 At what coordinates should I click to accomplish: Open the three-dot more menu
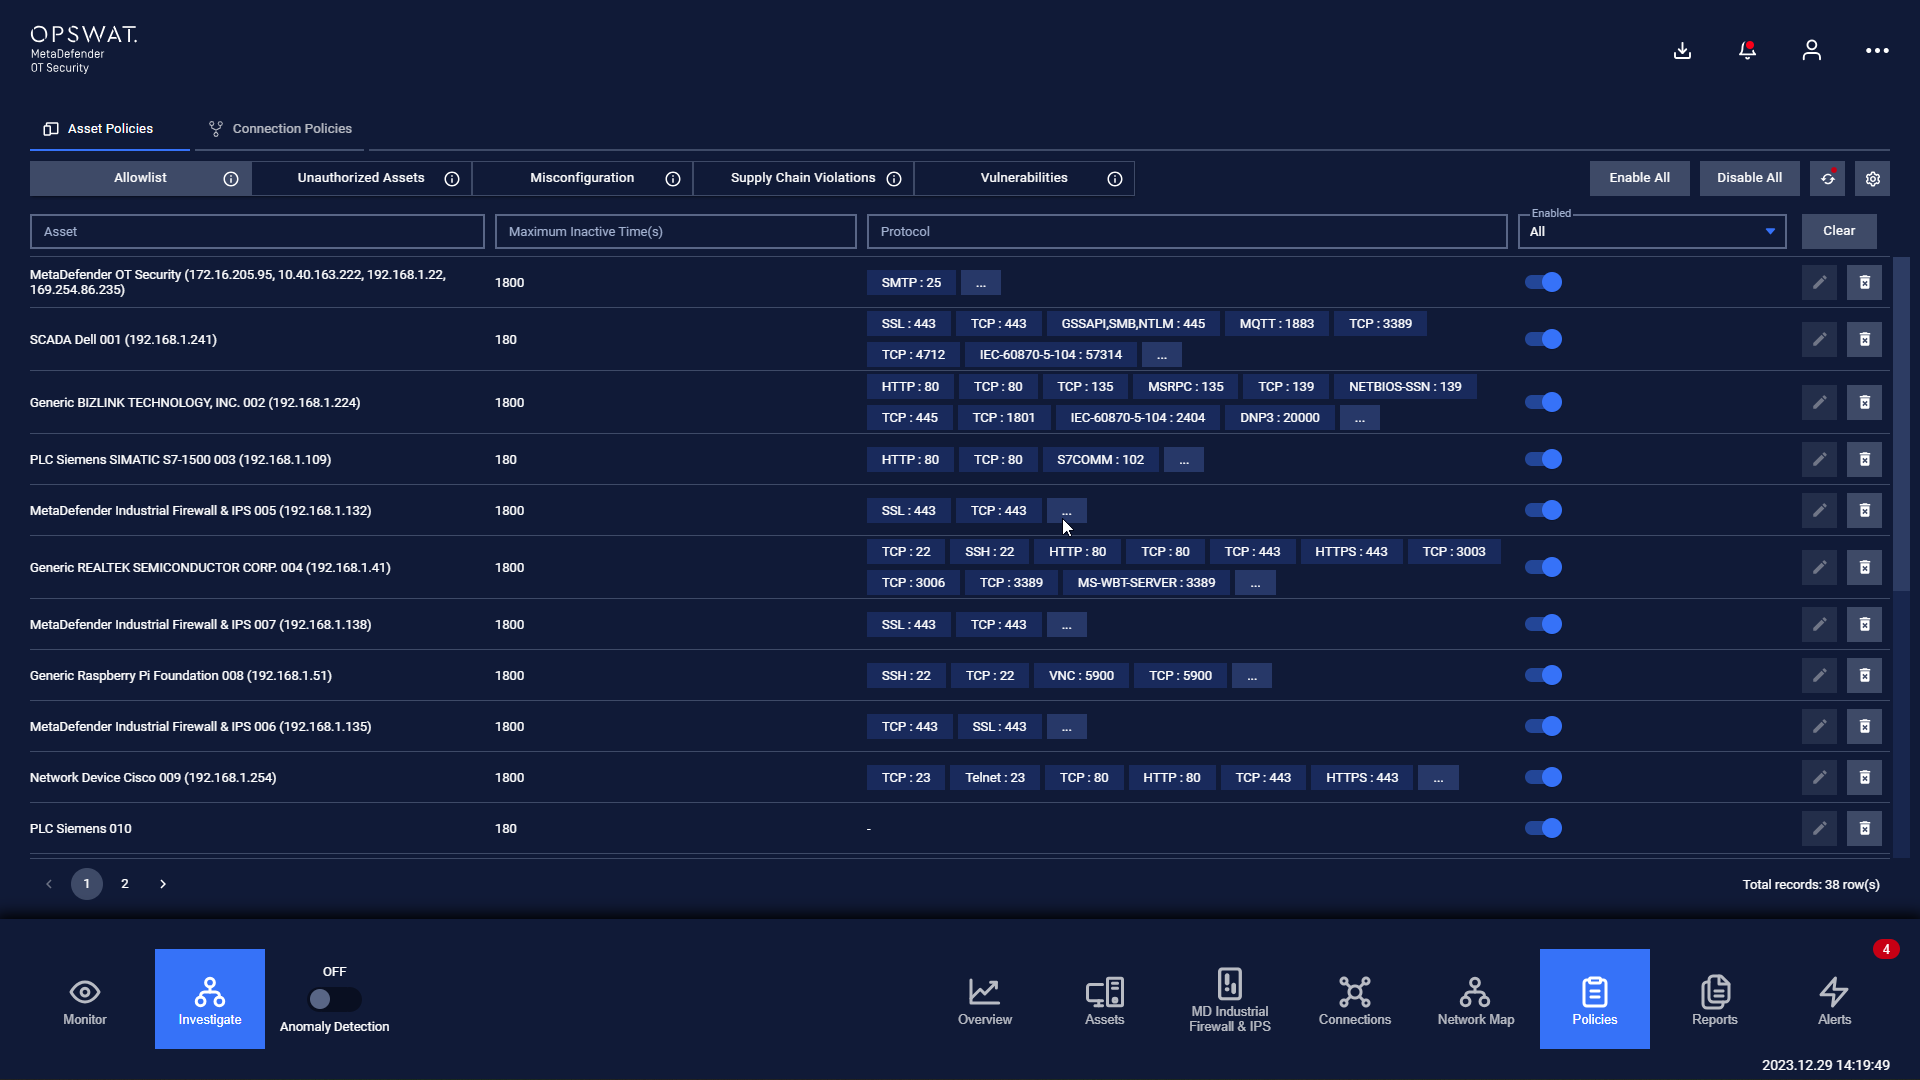point(1877,51)
